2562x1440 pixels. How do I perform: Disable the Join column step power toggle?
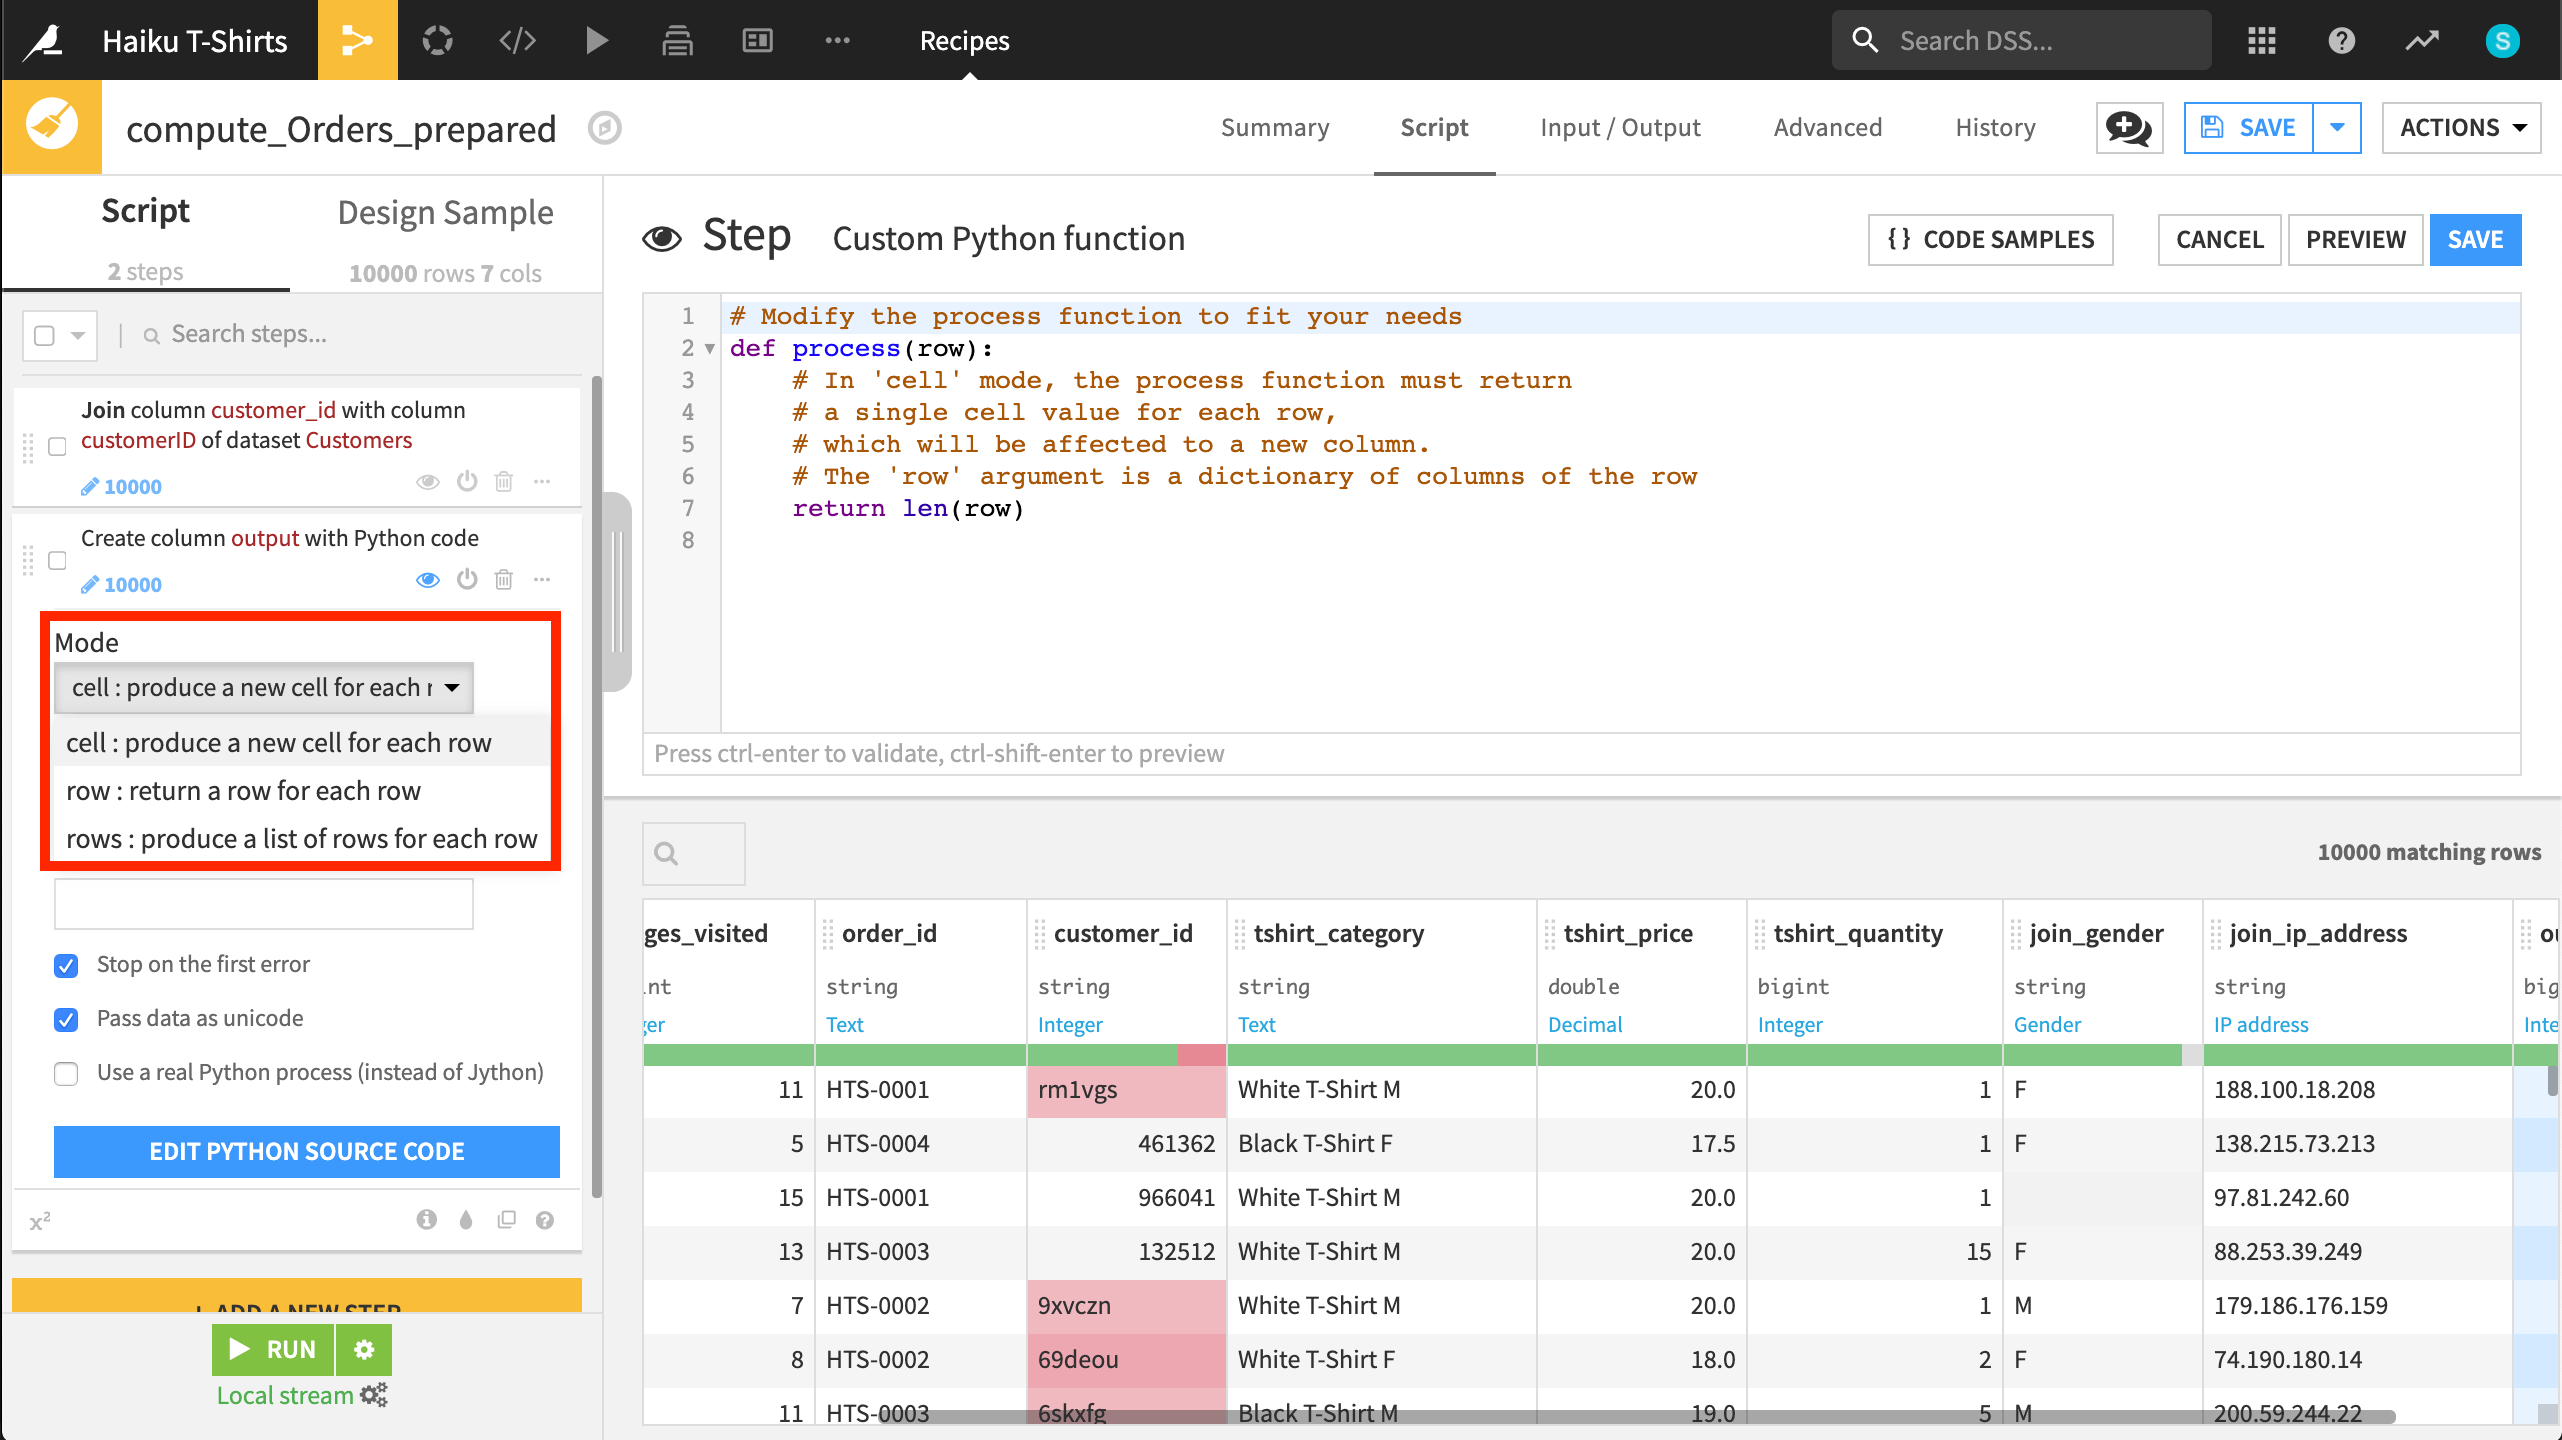click(x=467, y=482)
